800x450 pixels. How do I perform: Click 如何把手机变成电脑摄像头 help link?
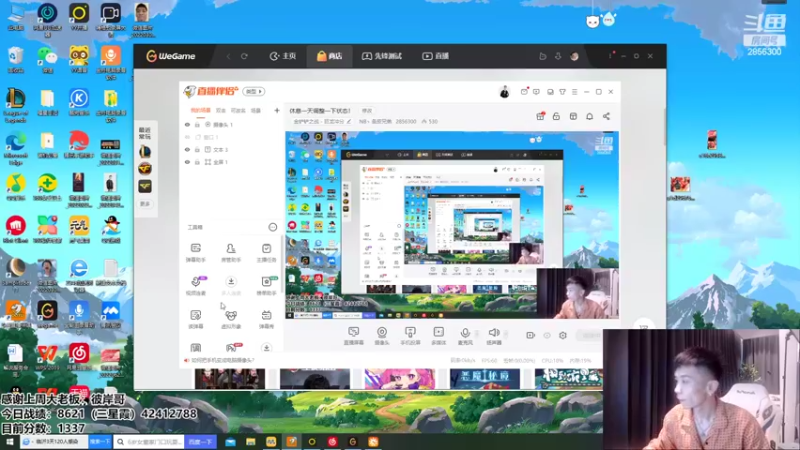point(222,360)
